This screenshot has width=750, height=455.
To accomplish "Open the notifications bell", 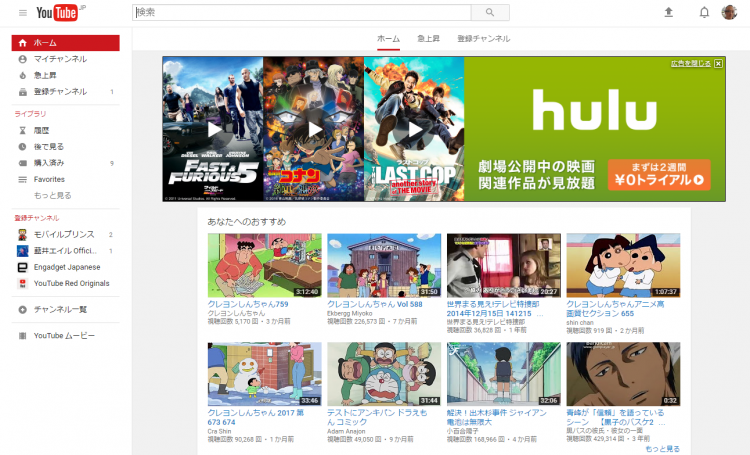I will coord(704,12).
